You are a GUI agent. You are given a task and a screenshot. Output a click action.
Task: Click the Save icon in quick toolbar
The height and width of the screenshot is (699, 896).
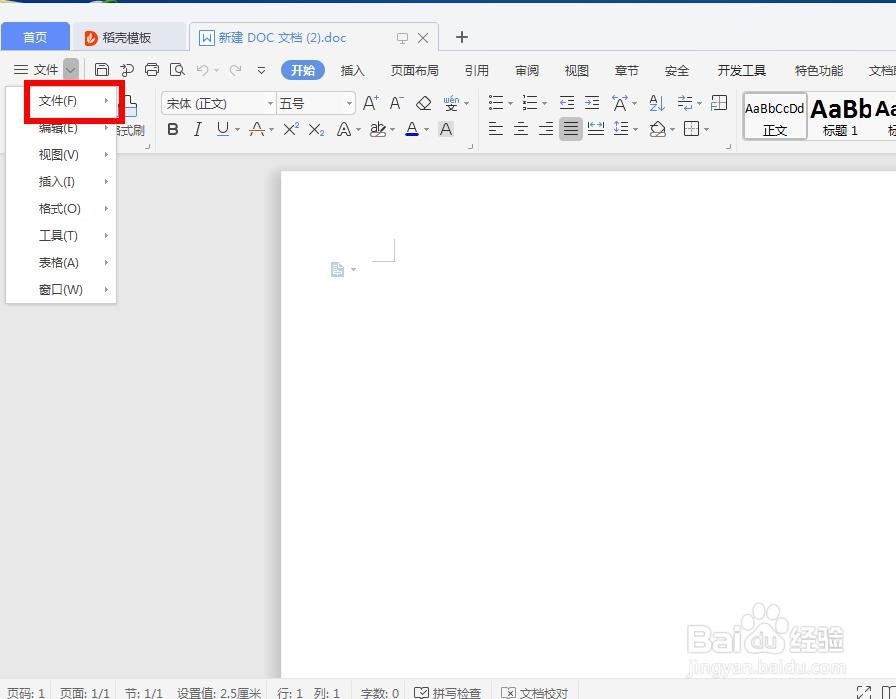[x=102, y=70]
